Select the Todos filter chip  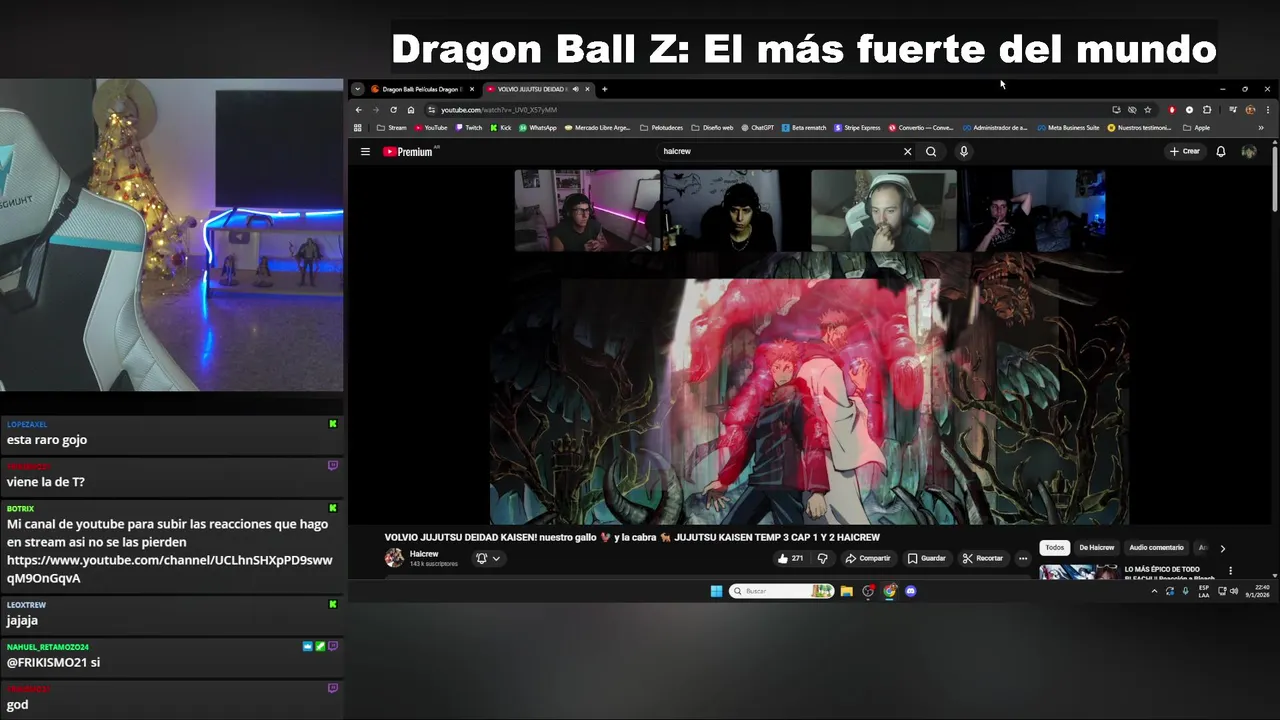(x=1055, y=548)
